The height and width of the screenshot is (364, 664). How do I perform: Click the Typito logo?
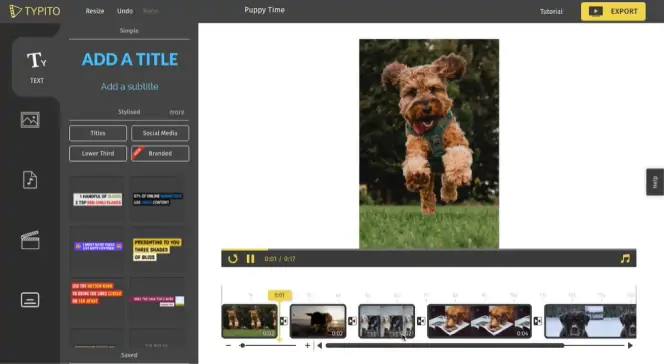[35, 11]
